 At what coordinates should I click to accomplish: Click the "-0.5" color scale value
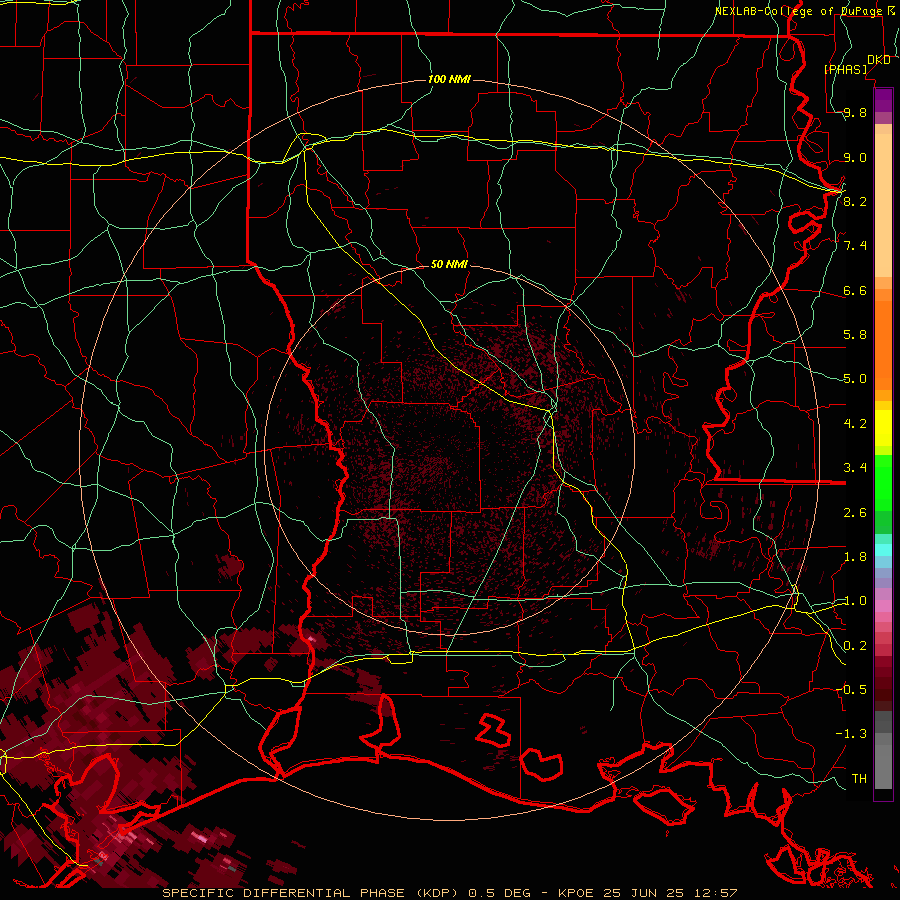pos(851,689)
